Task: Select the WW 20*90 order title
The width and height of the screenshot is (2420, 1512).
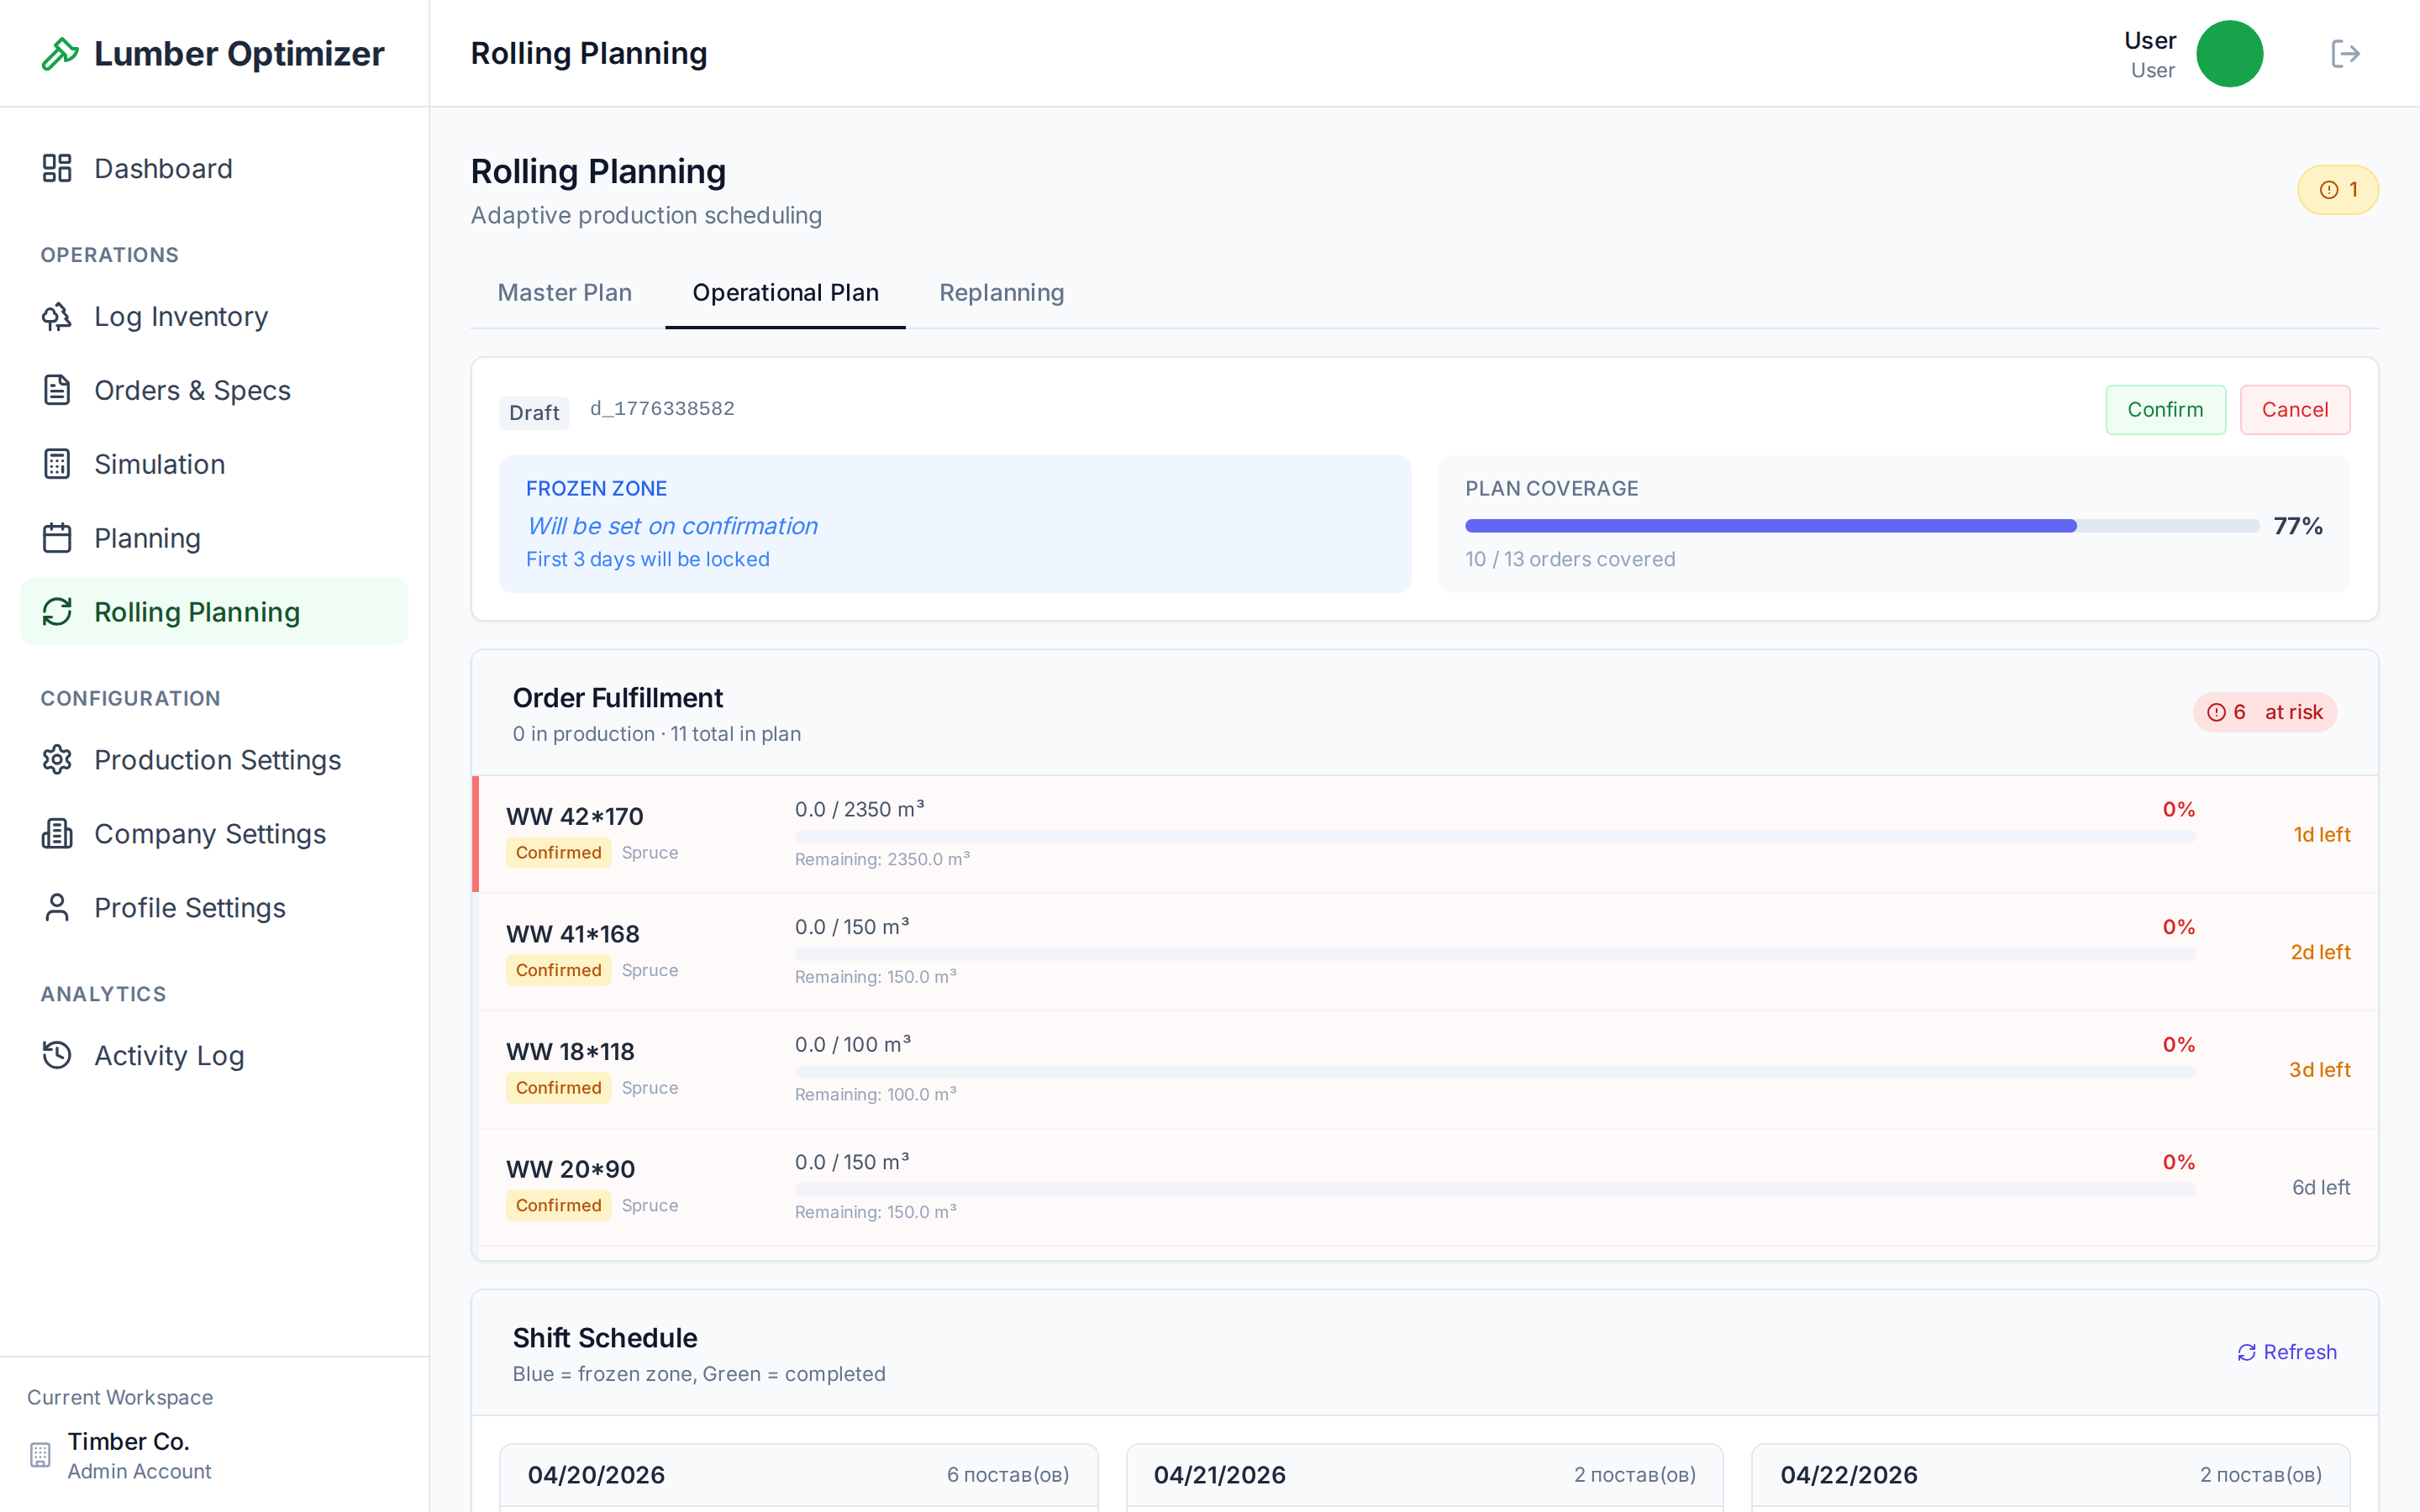Action: [x=570, y=1169]
